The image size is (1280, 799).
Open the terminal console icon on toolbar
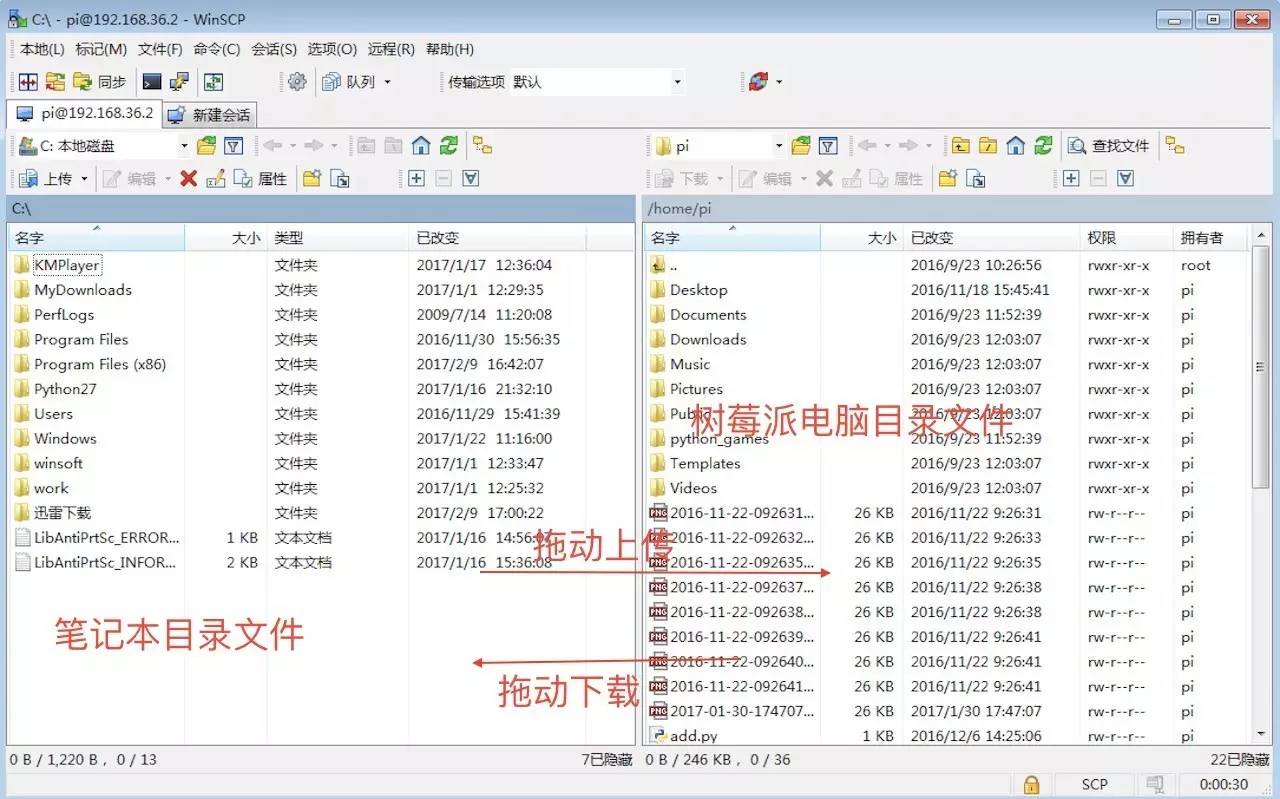click(x=150, y=82)
